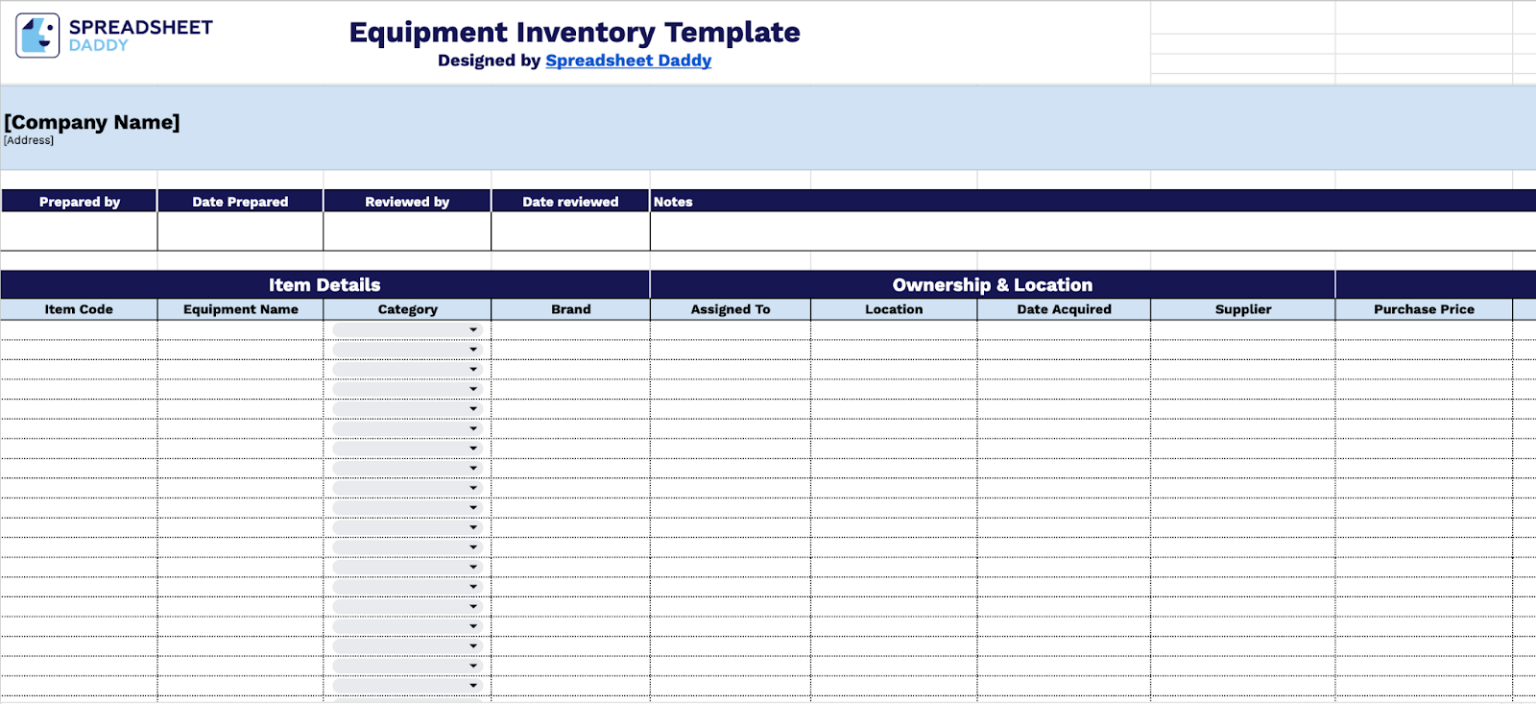The width and height of the screenshot is (1536, 704).
Task: Open the Spreadsheet Daddy hyperlink
Action: pyautogui.click(x=628, y=60)
